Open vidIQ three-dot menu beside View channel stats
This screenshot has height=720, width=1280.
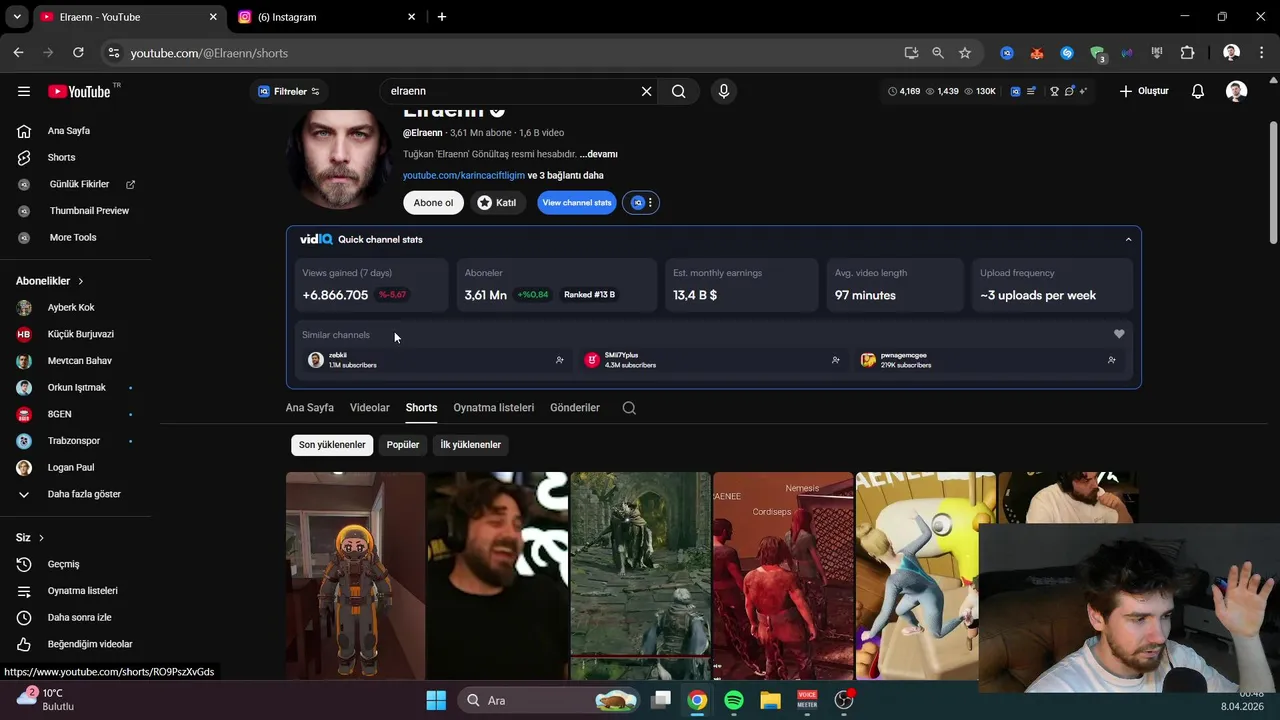click(641, 203)
